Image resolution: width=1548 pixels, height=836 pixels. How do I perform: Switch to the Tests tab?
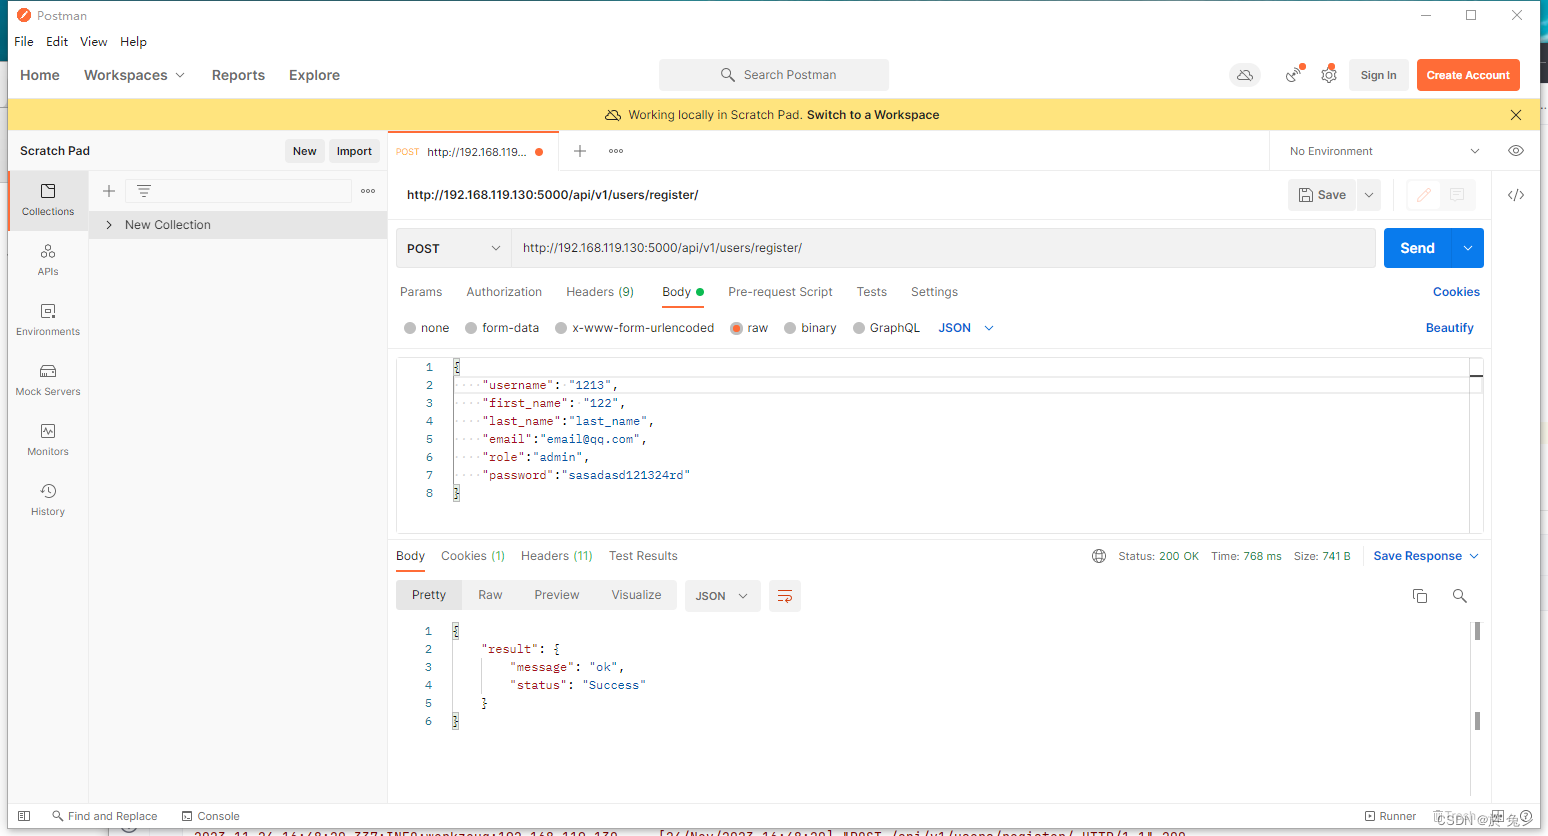pyautogui.click(x=872, y=292)
